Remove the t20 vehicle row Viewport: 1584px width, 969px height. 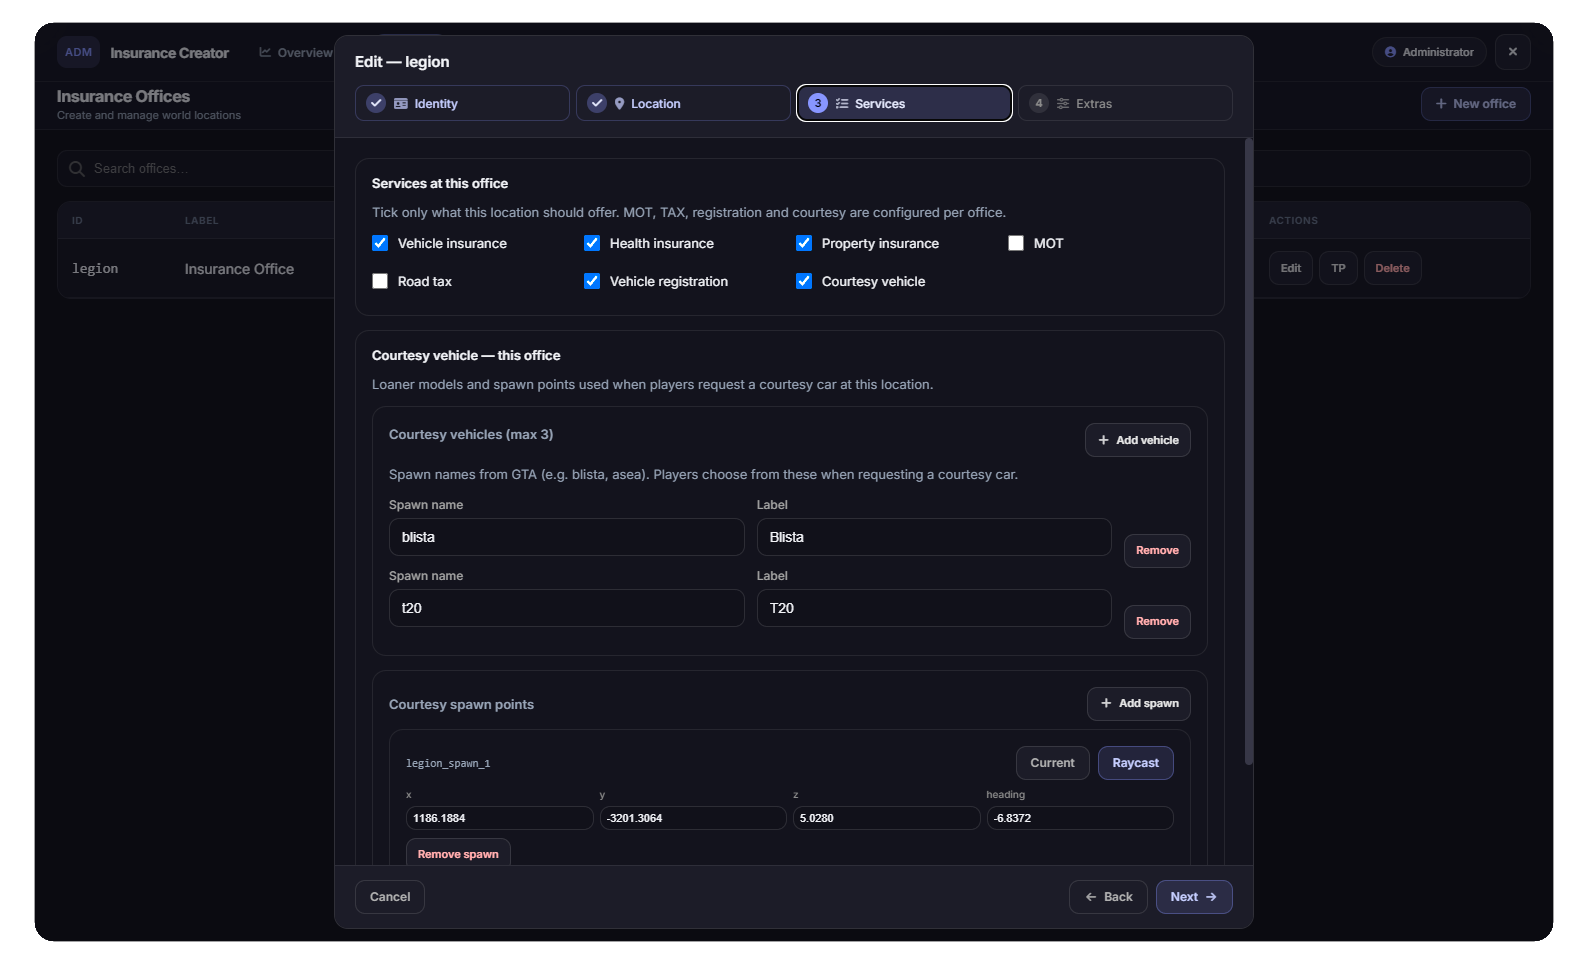coord(1157,621)
